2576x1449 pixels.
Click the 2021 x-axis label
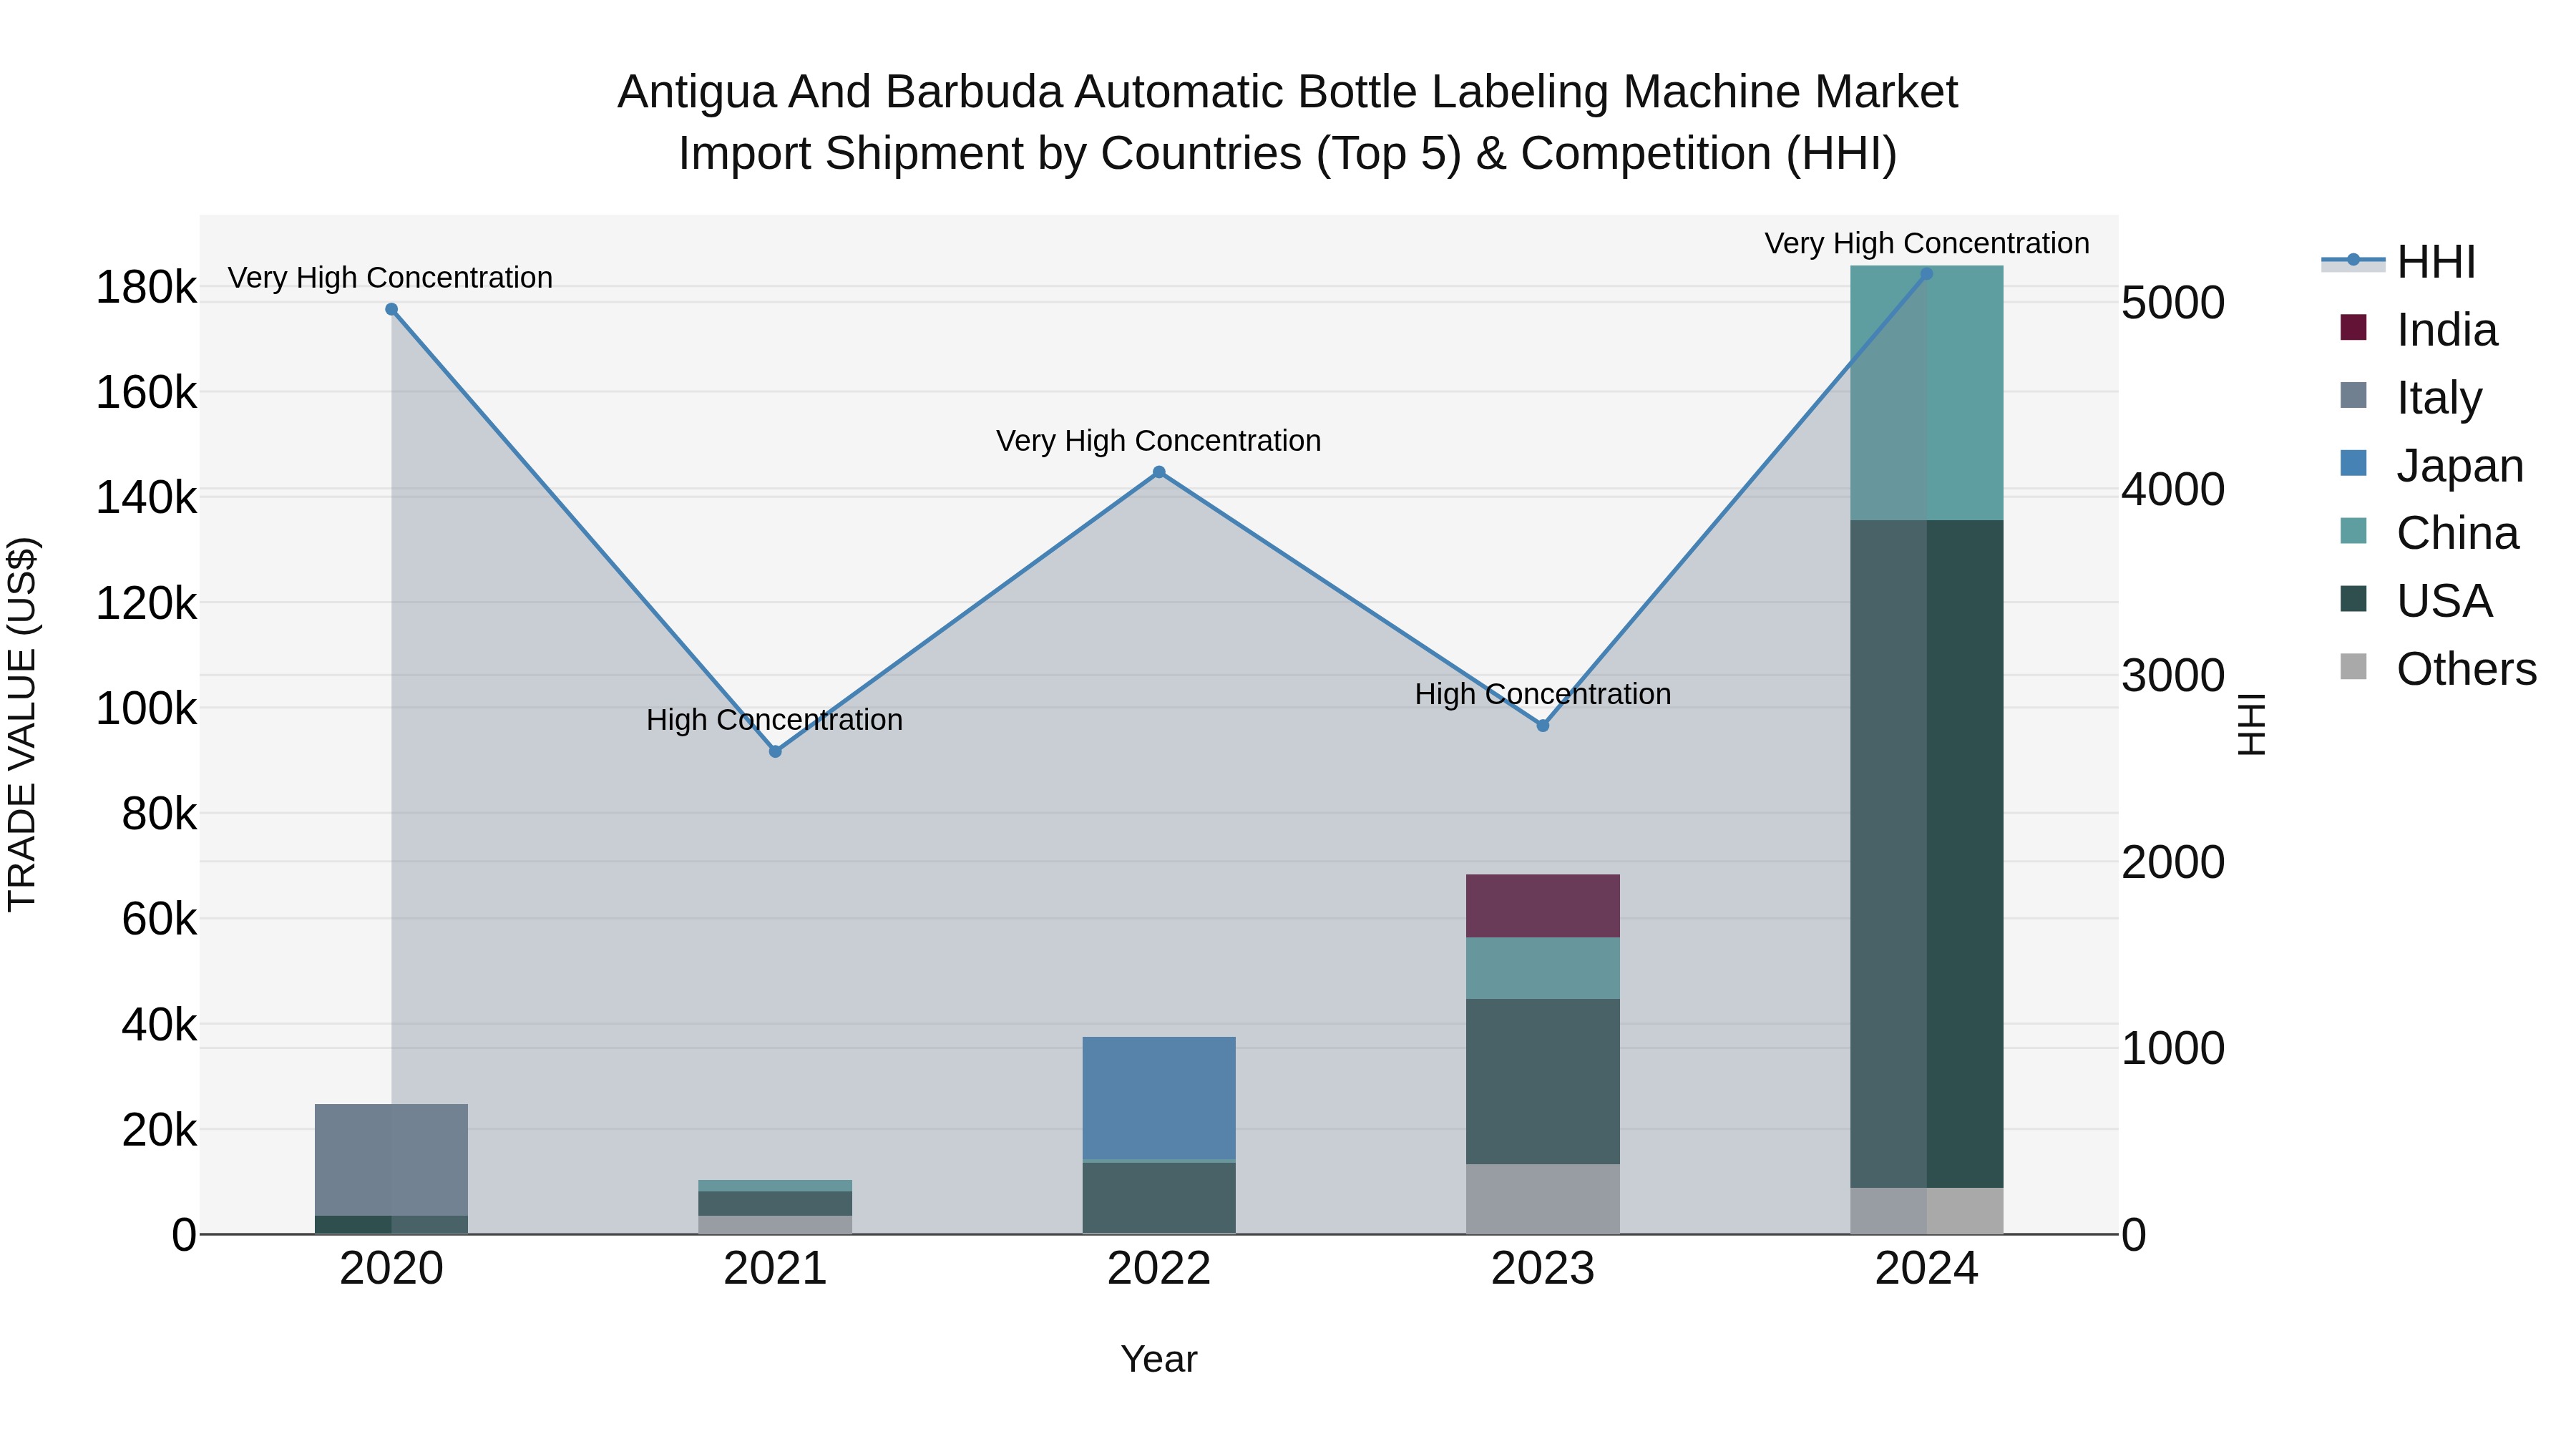pyautogui.click(x=775, y=1269)
